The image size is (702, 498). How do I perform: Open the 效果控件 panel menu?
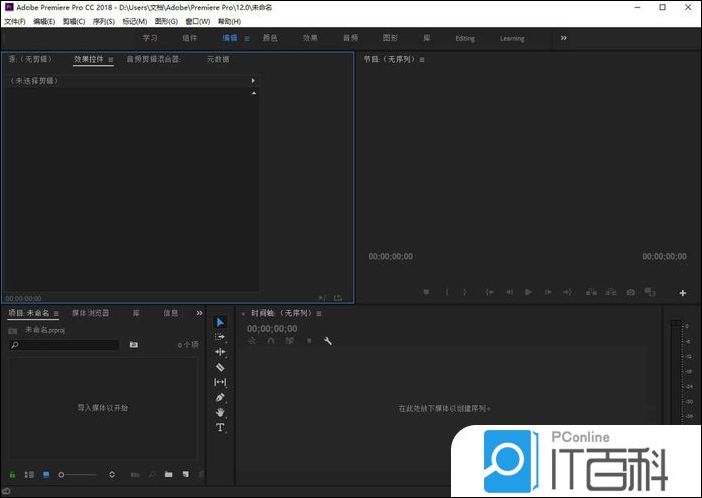[x=111, y=60]
